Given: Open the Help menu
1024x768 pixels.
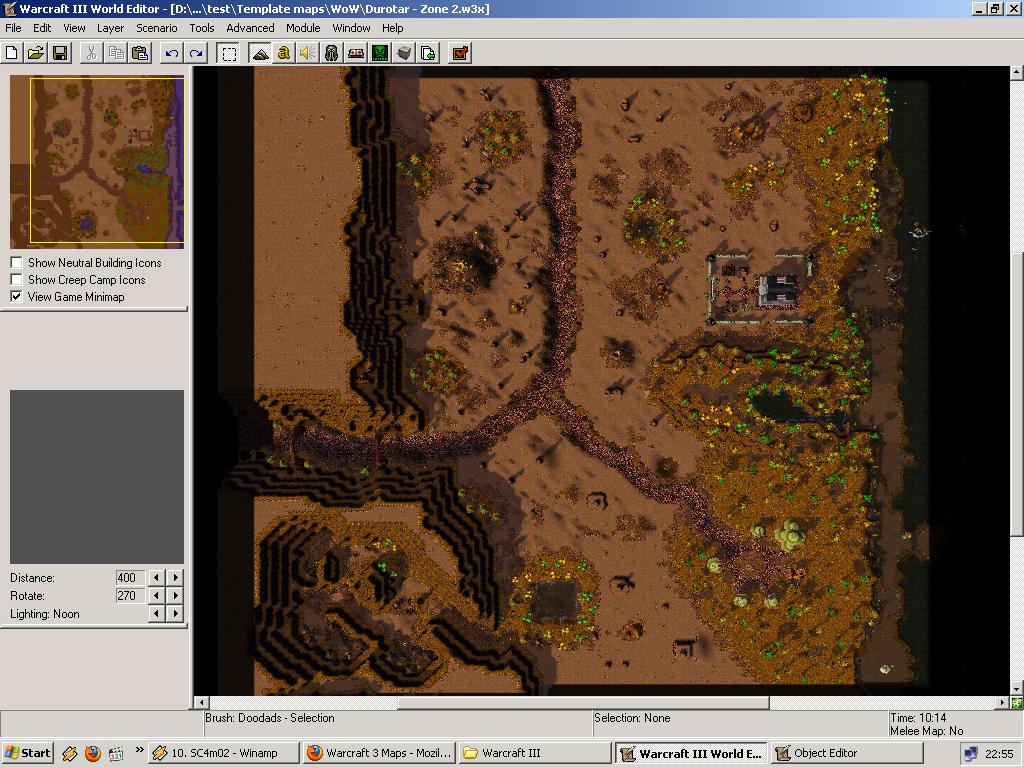Looking at the screenshot, I should click(x=392, y=28).
